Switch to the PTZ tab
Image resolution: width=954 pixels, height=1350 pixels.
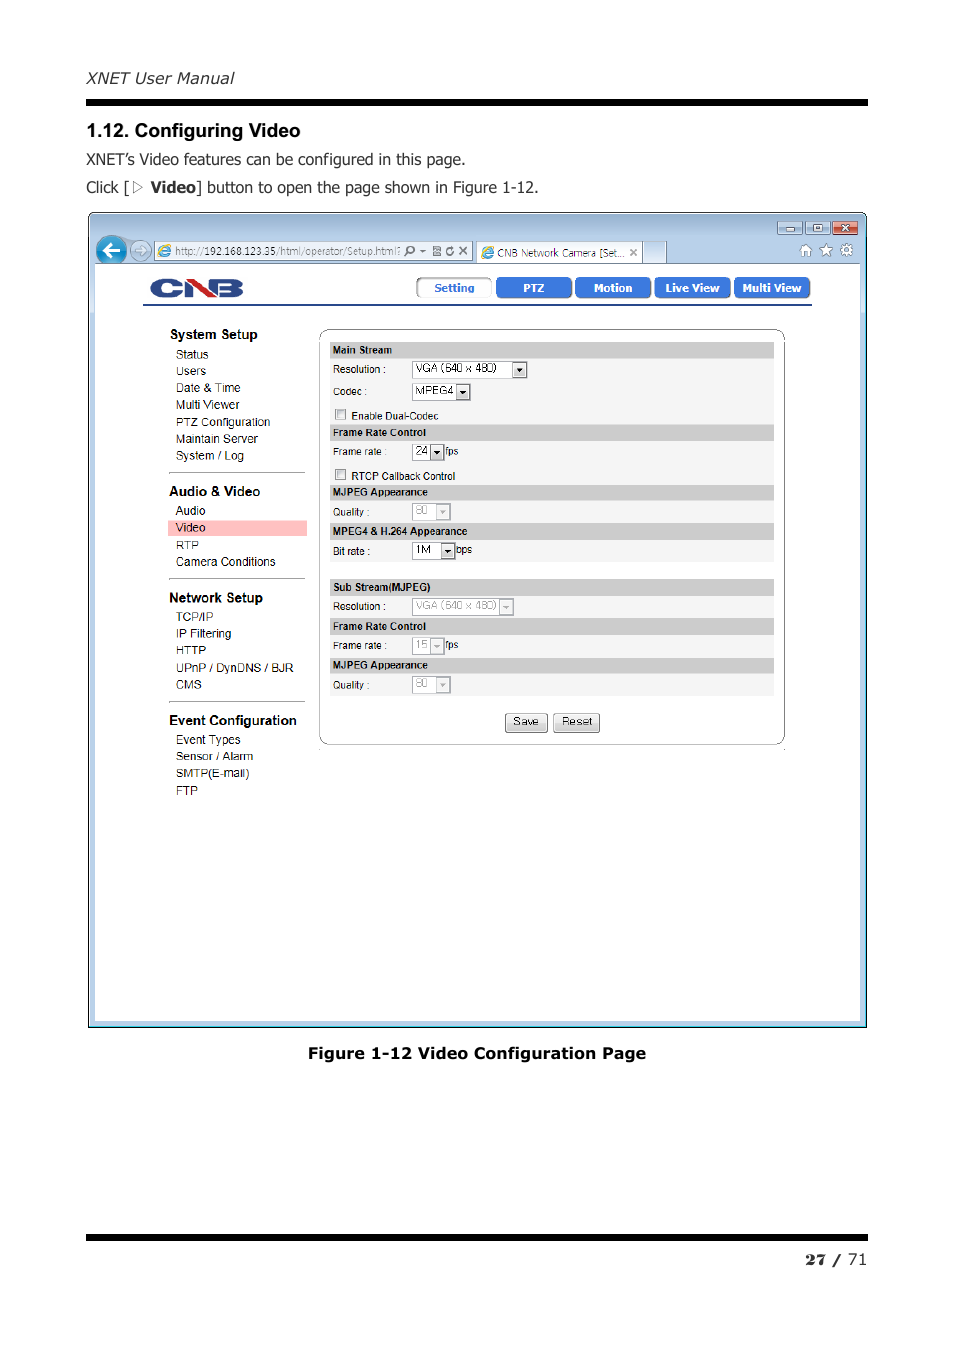coord(534,288)
